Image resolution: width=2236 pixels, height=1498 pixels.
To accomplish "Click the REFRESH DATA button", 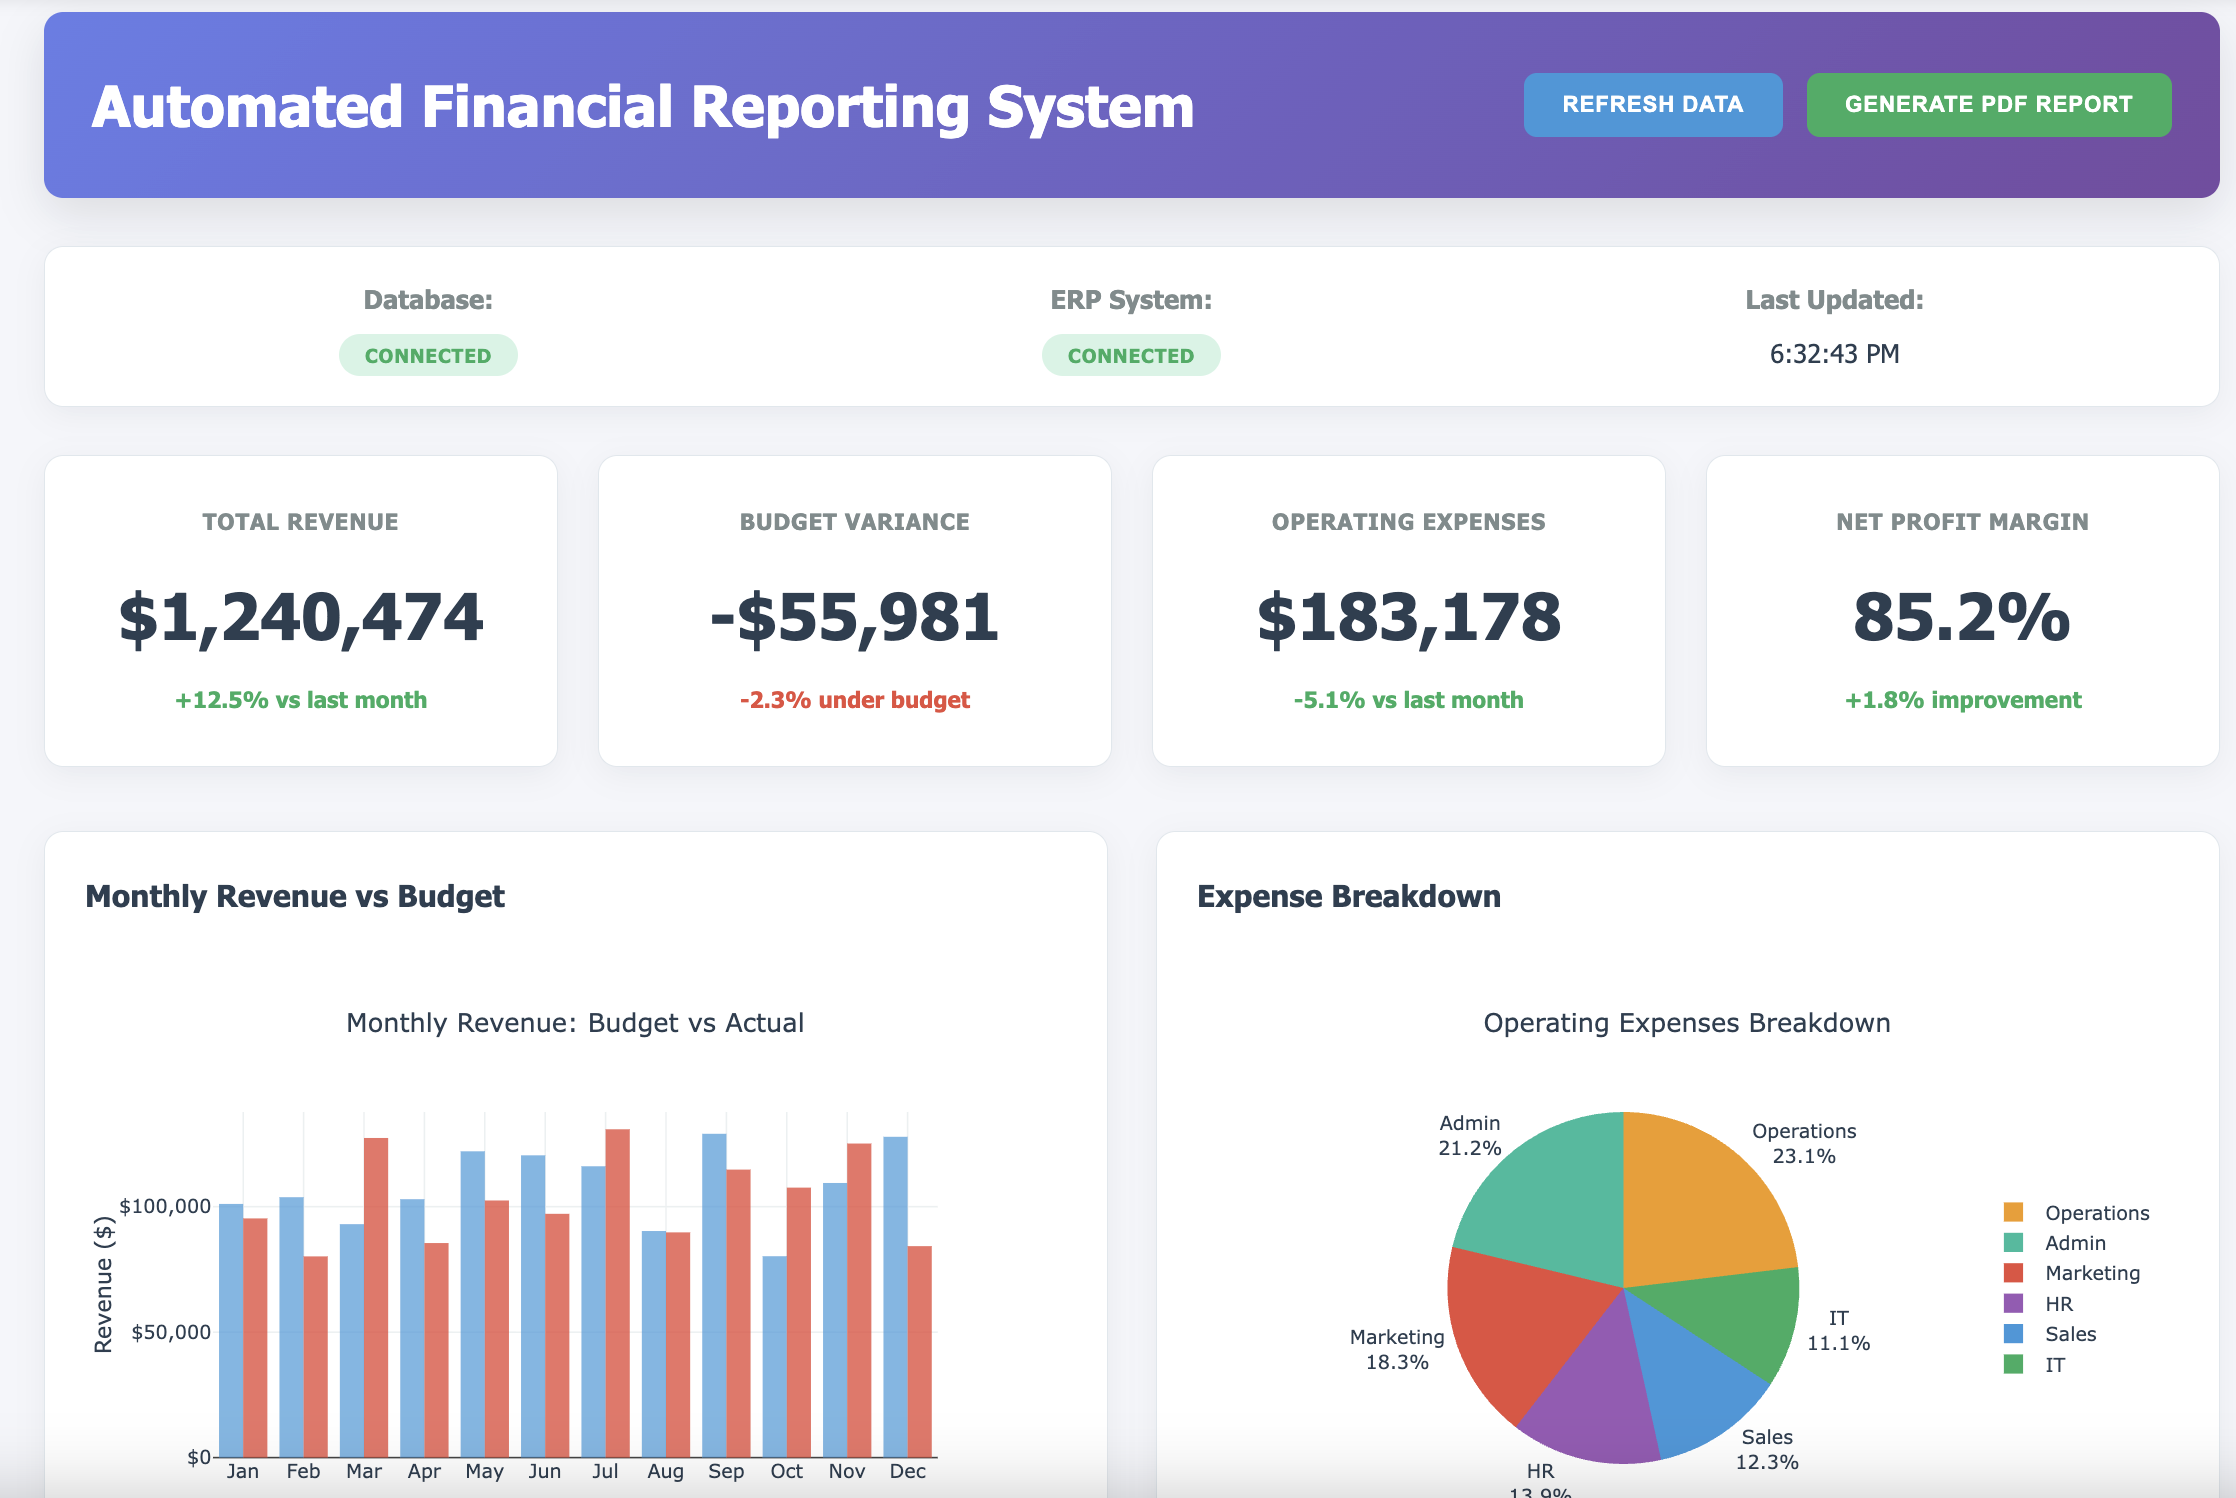I will click(x=1652, y=104).
